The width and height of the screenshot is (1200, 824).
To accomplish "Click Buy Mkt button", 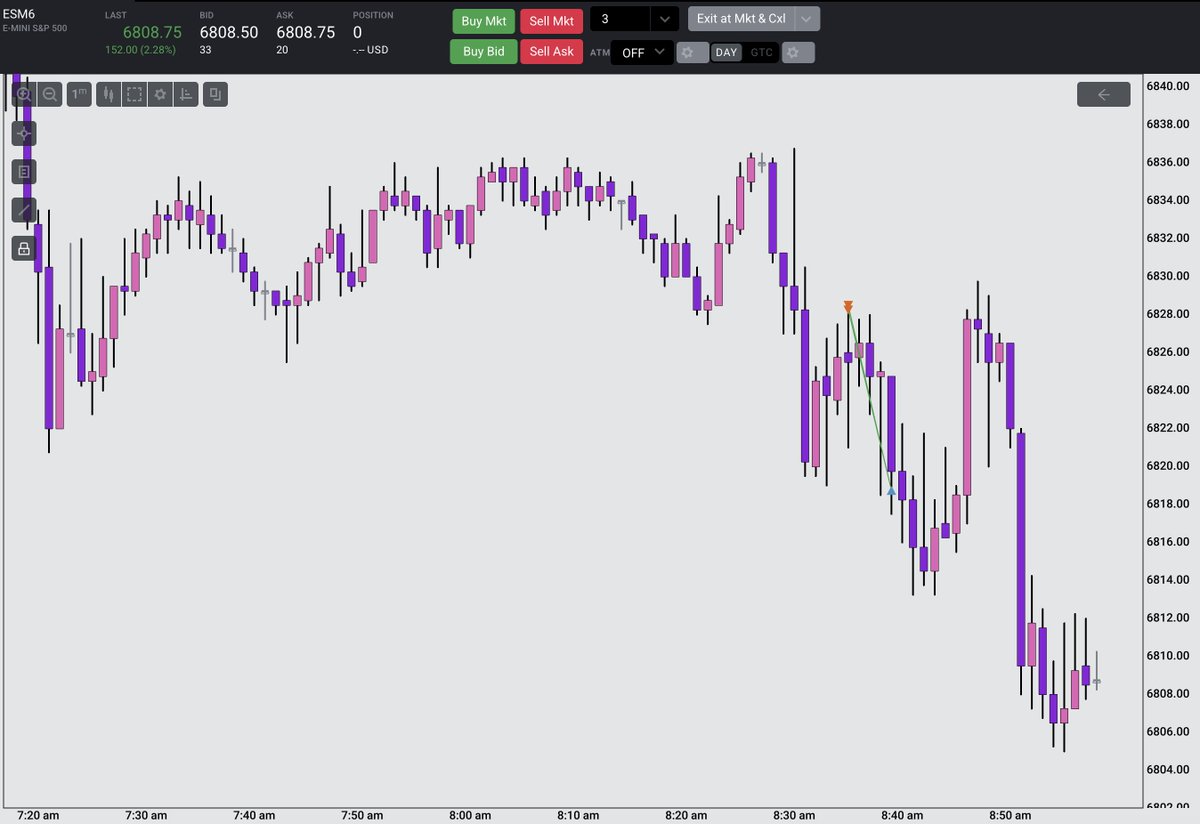I will click(x=484, y=21).
